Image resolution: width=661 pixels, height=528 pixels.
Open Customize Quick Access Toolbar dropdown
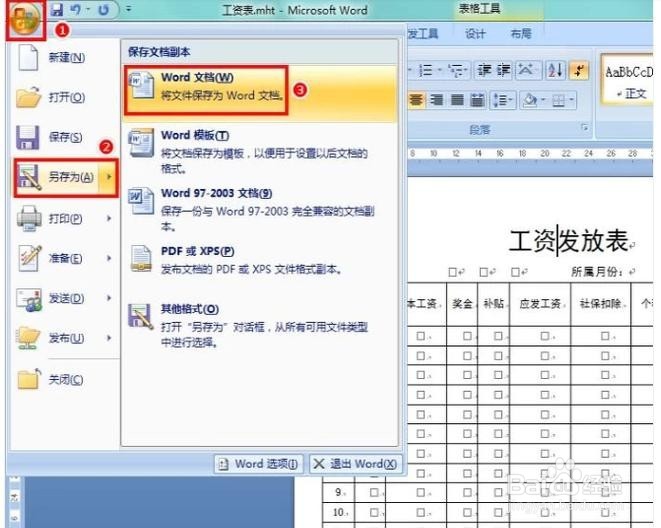point(129,9)
